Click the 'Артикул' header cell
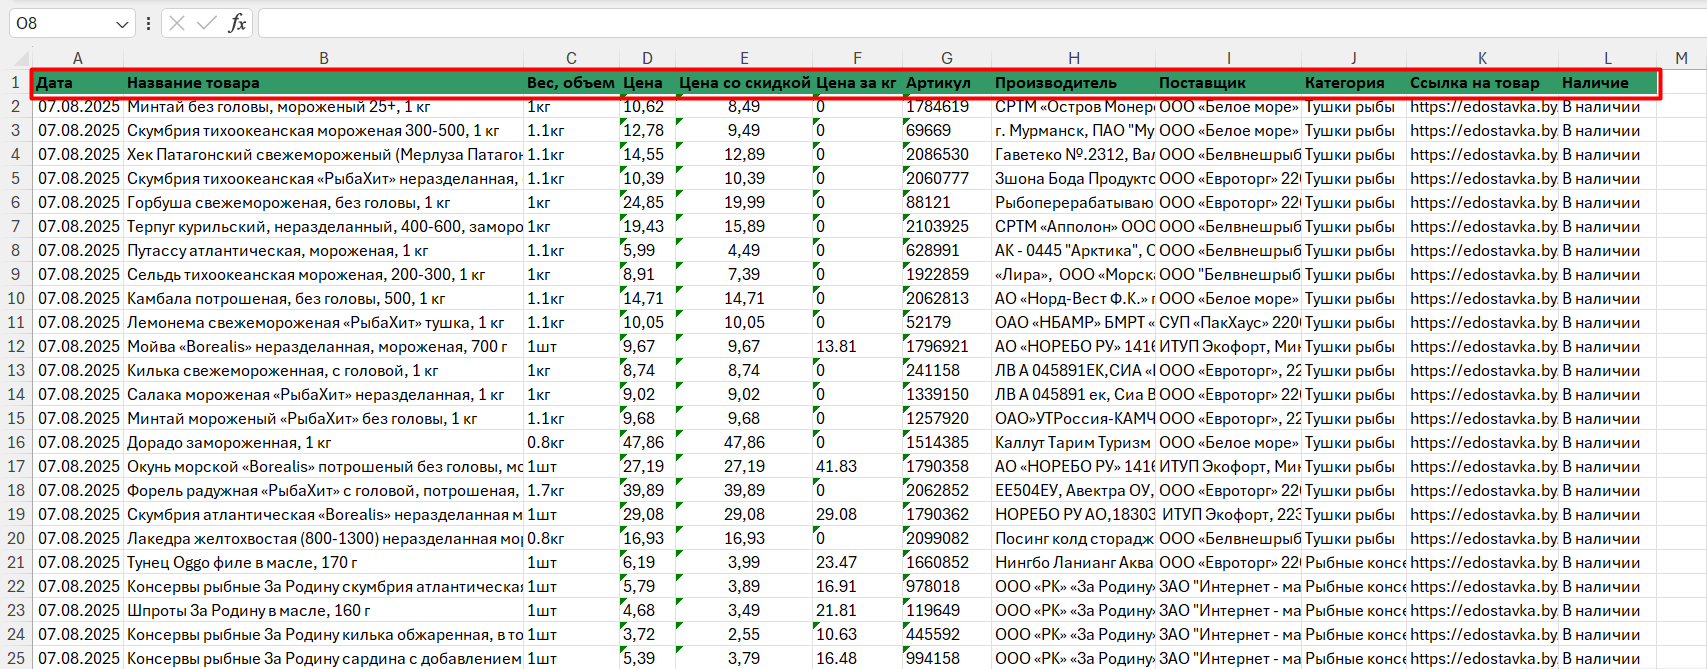Image resolution: width=1707 pixels, height=669 pixels. (947, 83)
